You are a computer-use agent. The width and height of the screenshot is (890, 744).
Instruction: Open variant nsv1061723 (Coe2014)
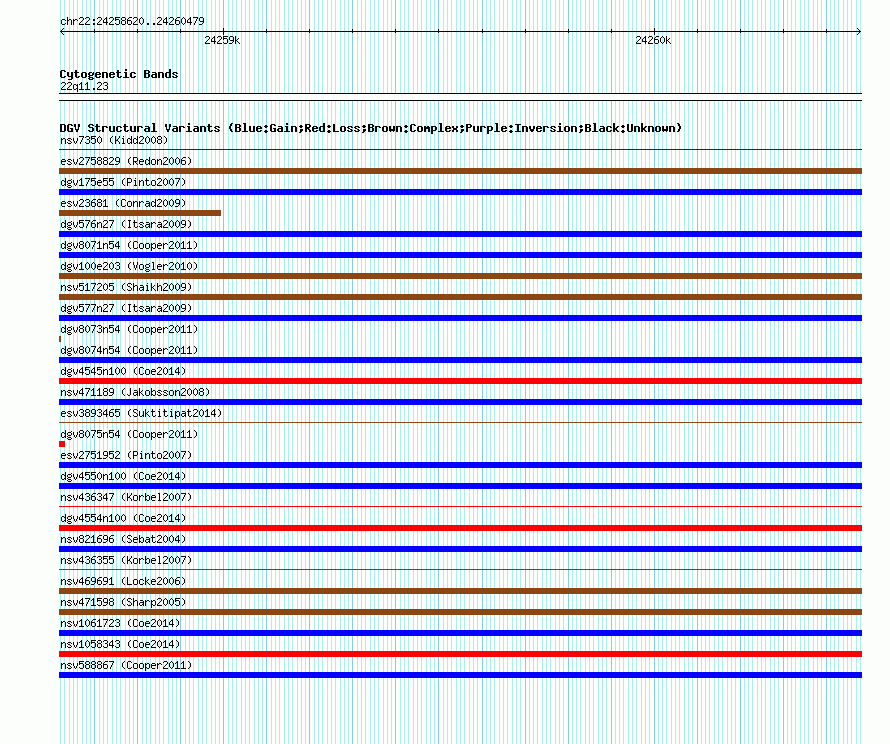pyautogui.click(x=120, y=623)
